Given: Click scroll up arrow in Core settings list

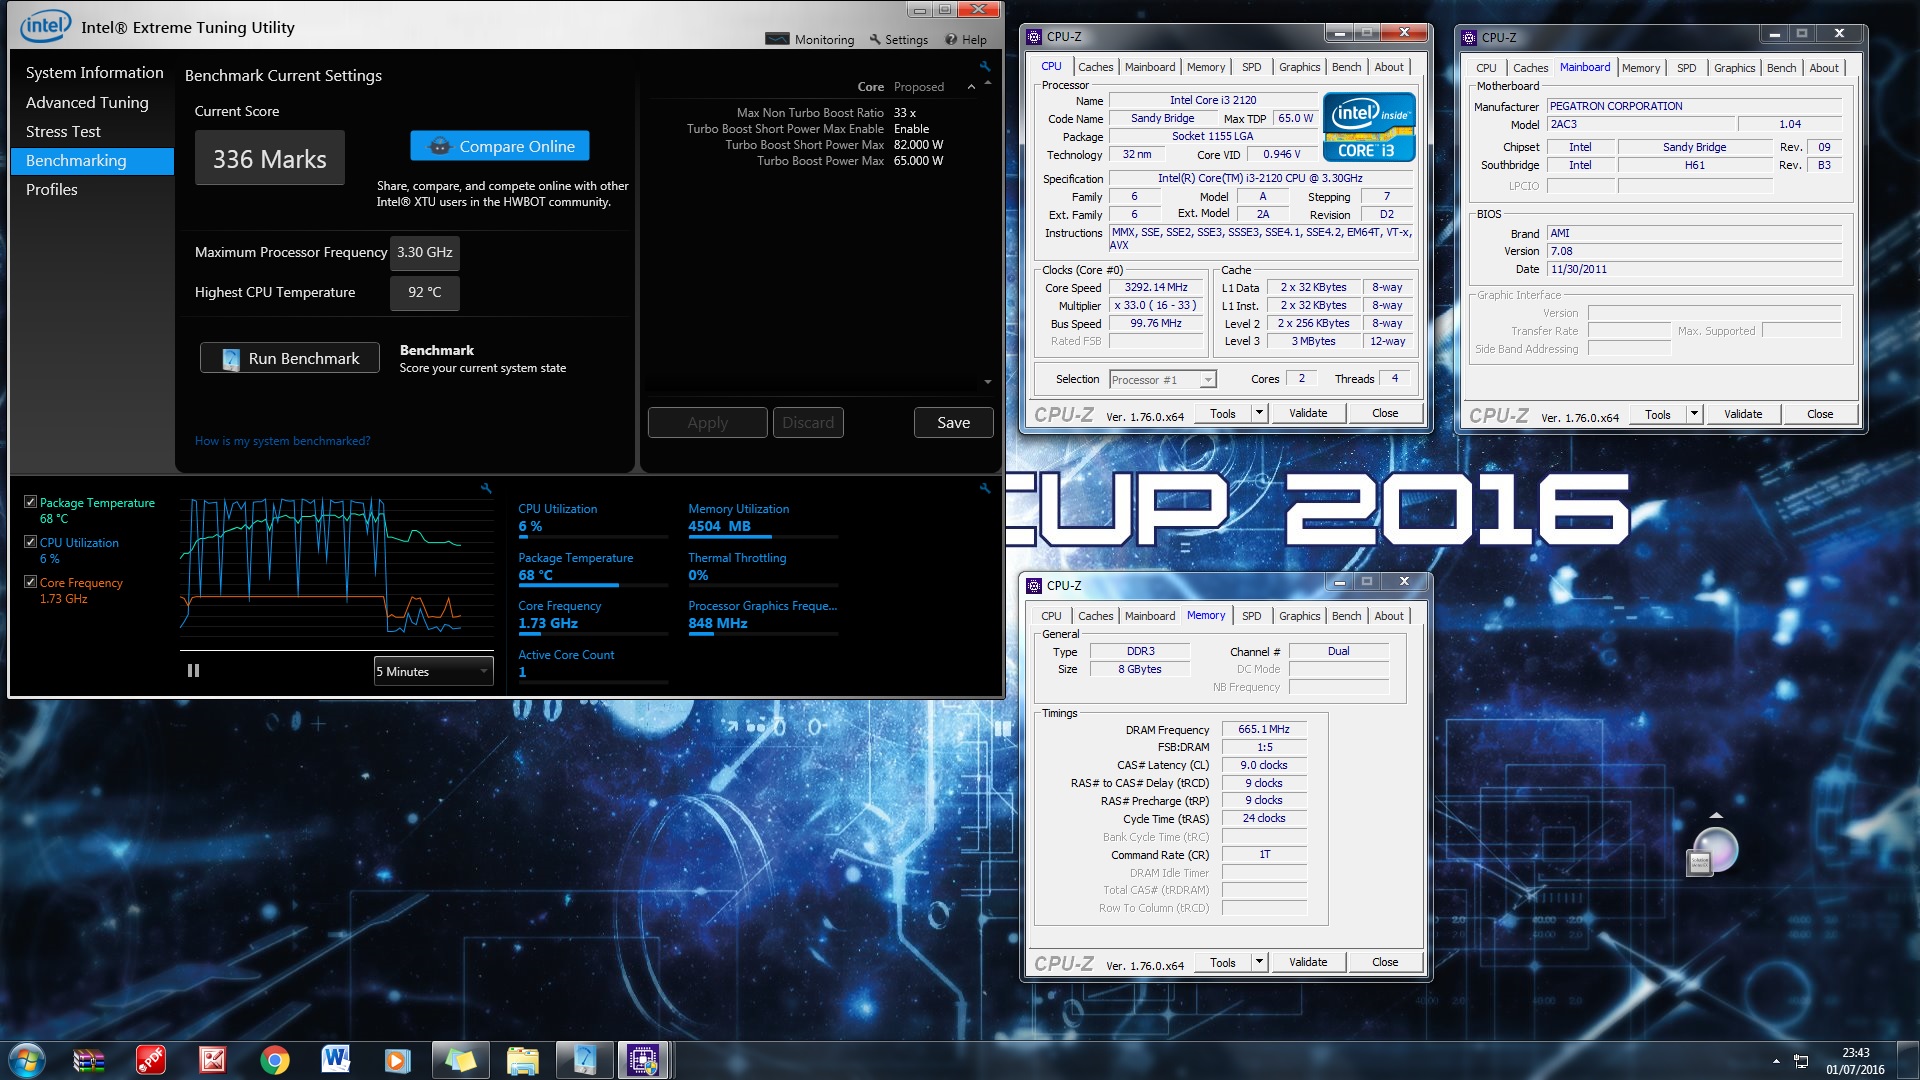Looking at the screenshot, I should click(988, 83).
